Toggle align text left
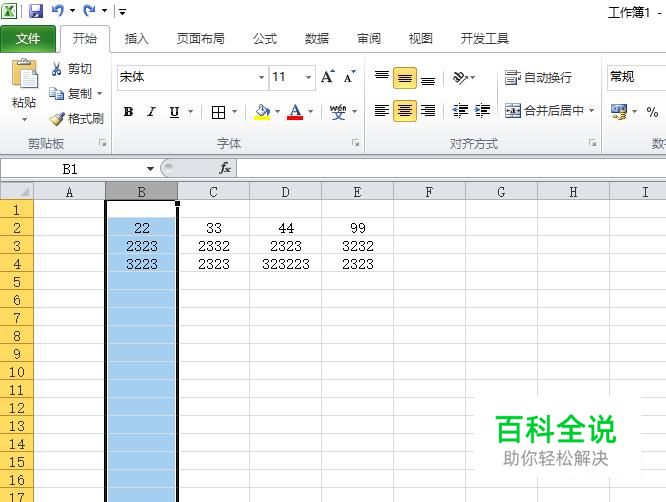This screenshot has width=666, height=502. pyautogui.click(x=382, y=111)
